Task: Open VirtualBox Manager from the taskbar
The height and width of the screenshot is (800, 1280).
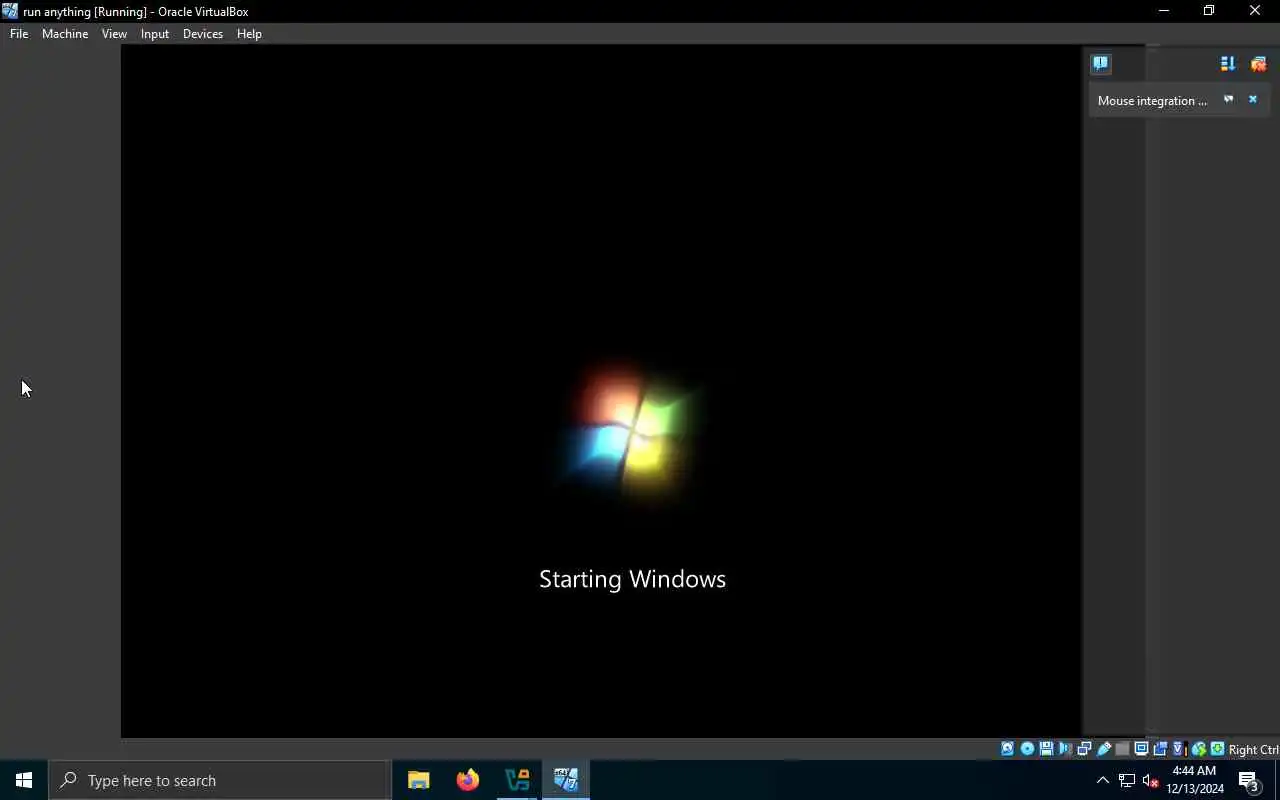Action: coord(517,780)
